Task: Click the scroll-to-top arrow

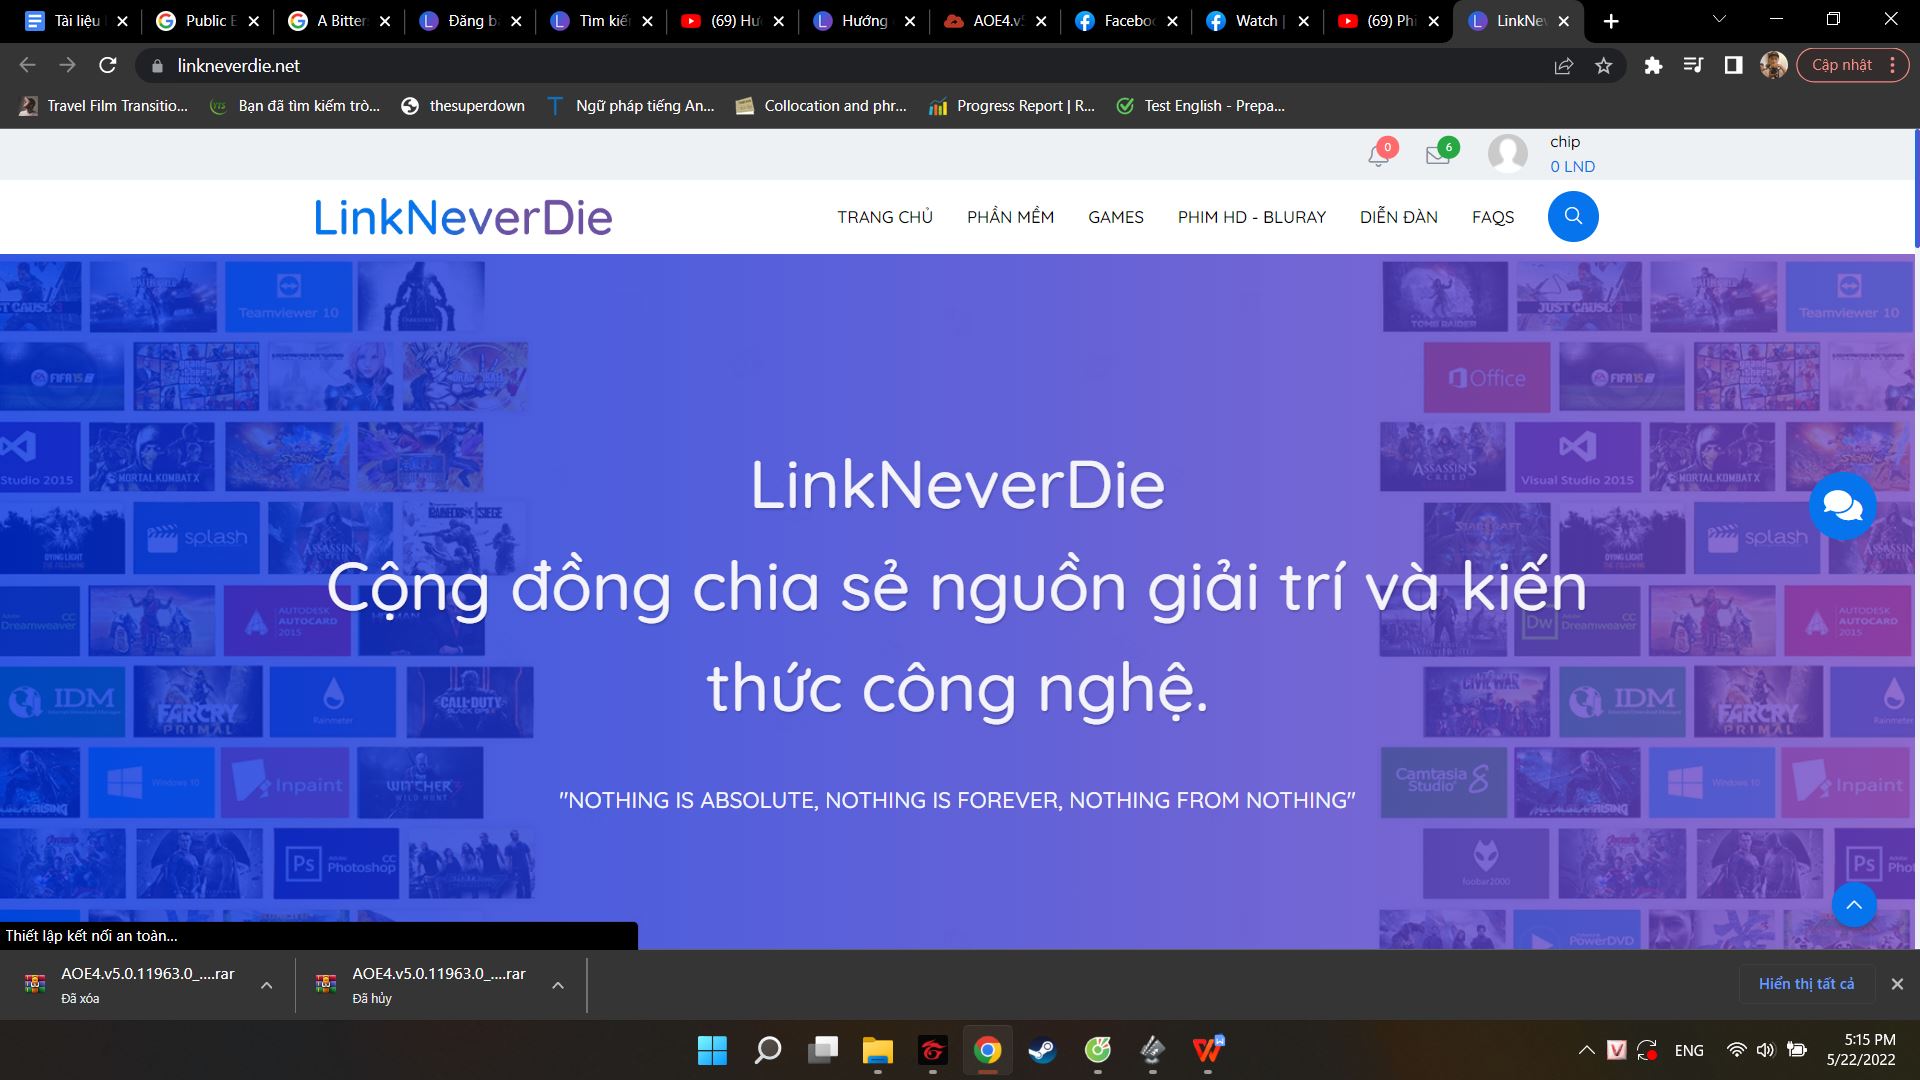Action: tap(1854, 905)
